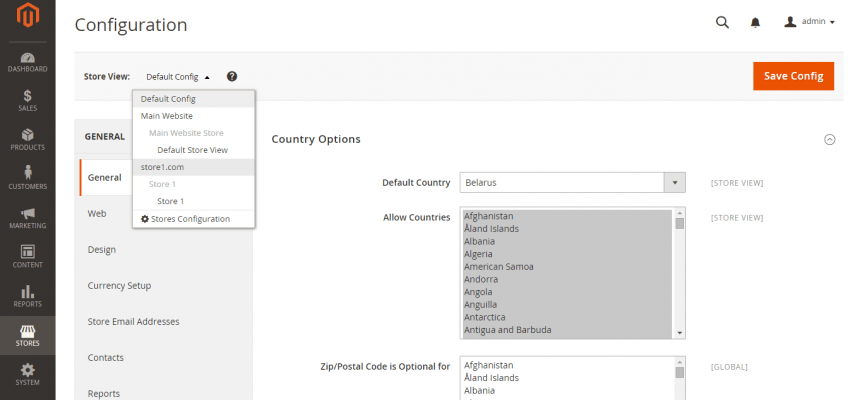Select Antigua and Barbuda in Allow Countries

567,330
